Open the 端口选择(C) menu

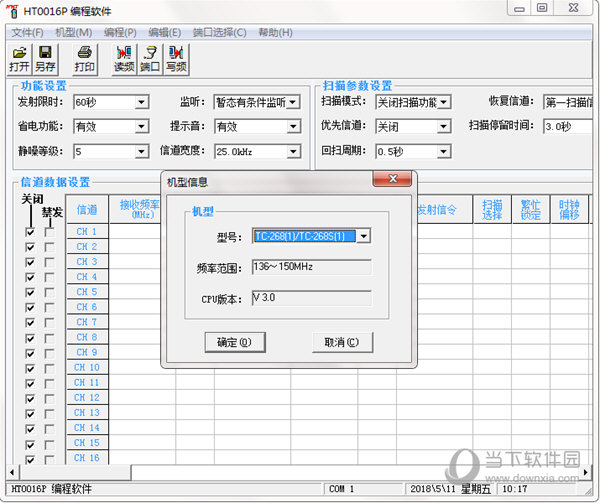[x=220, y=33]
